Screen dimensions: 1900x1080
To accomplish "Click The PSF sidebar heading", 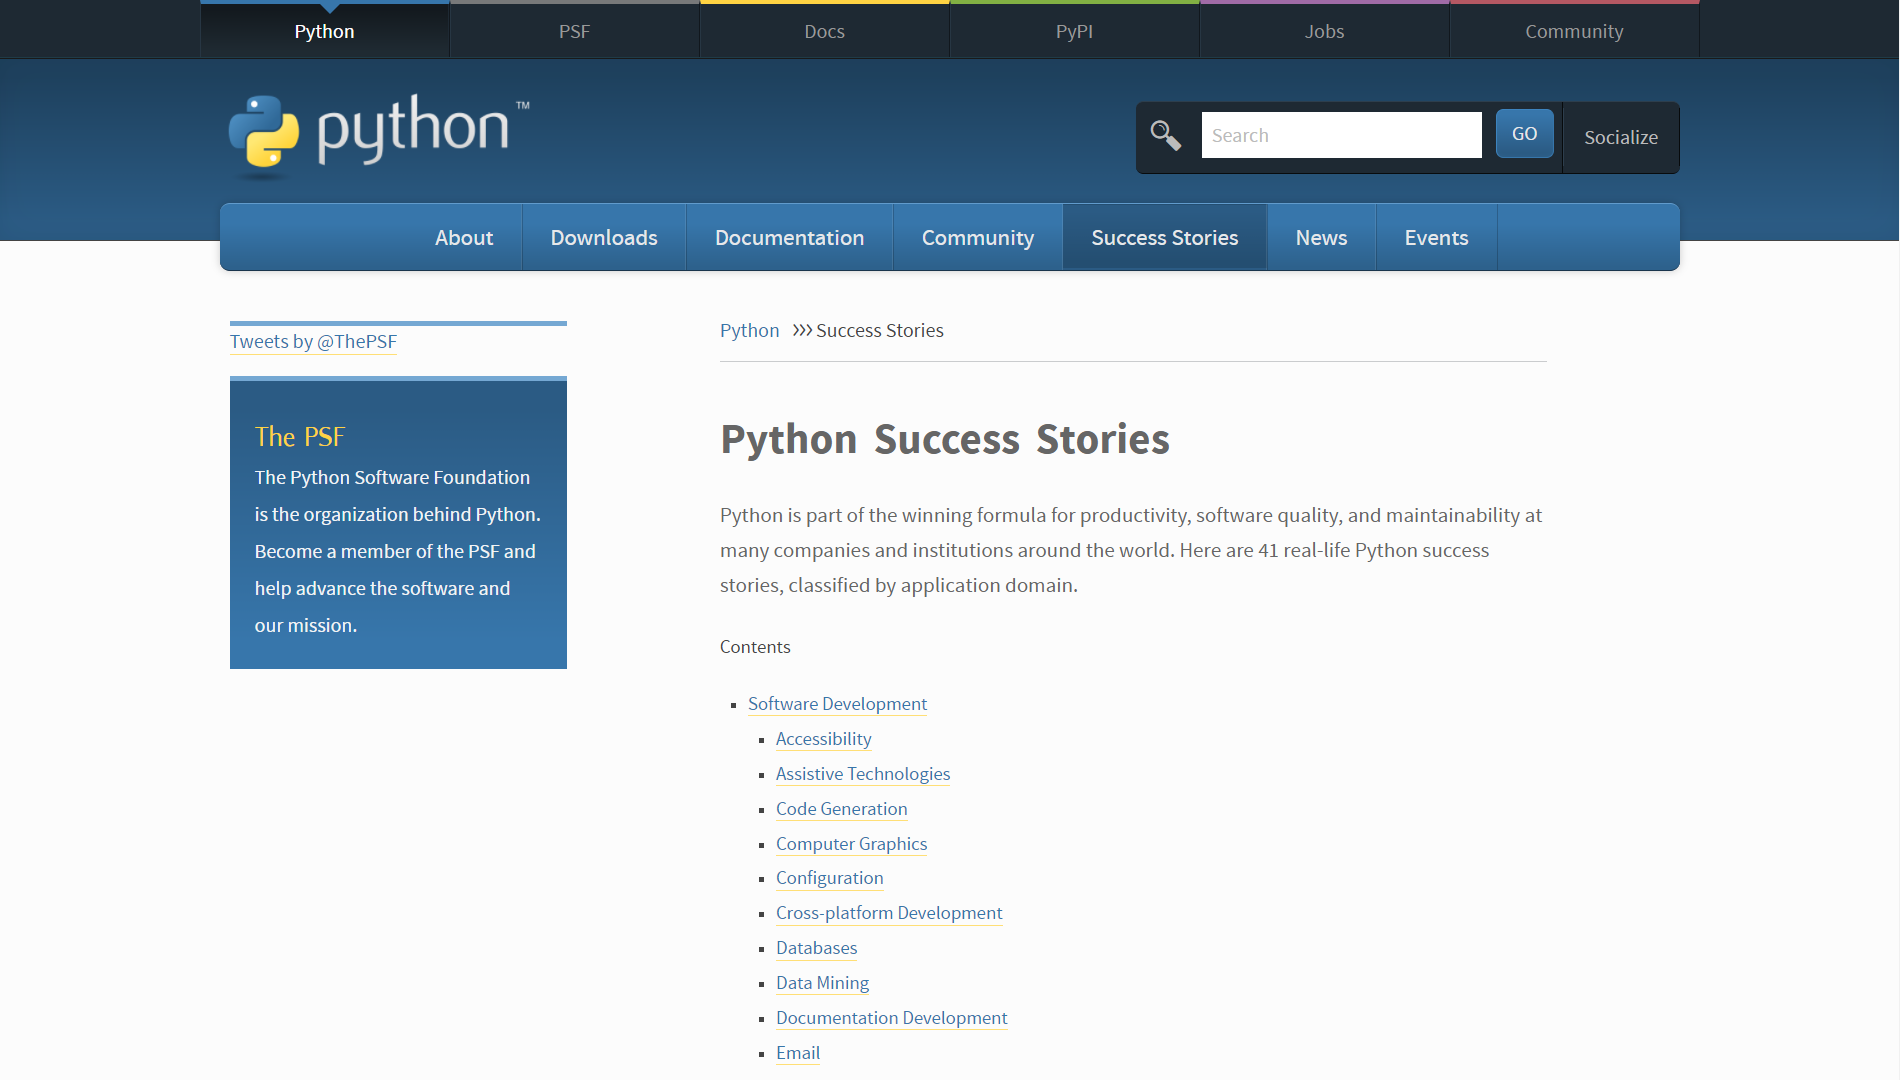I will (x=299, y=437).
